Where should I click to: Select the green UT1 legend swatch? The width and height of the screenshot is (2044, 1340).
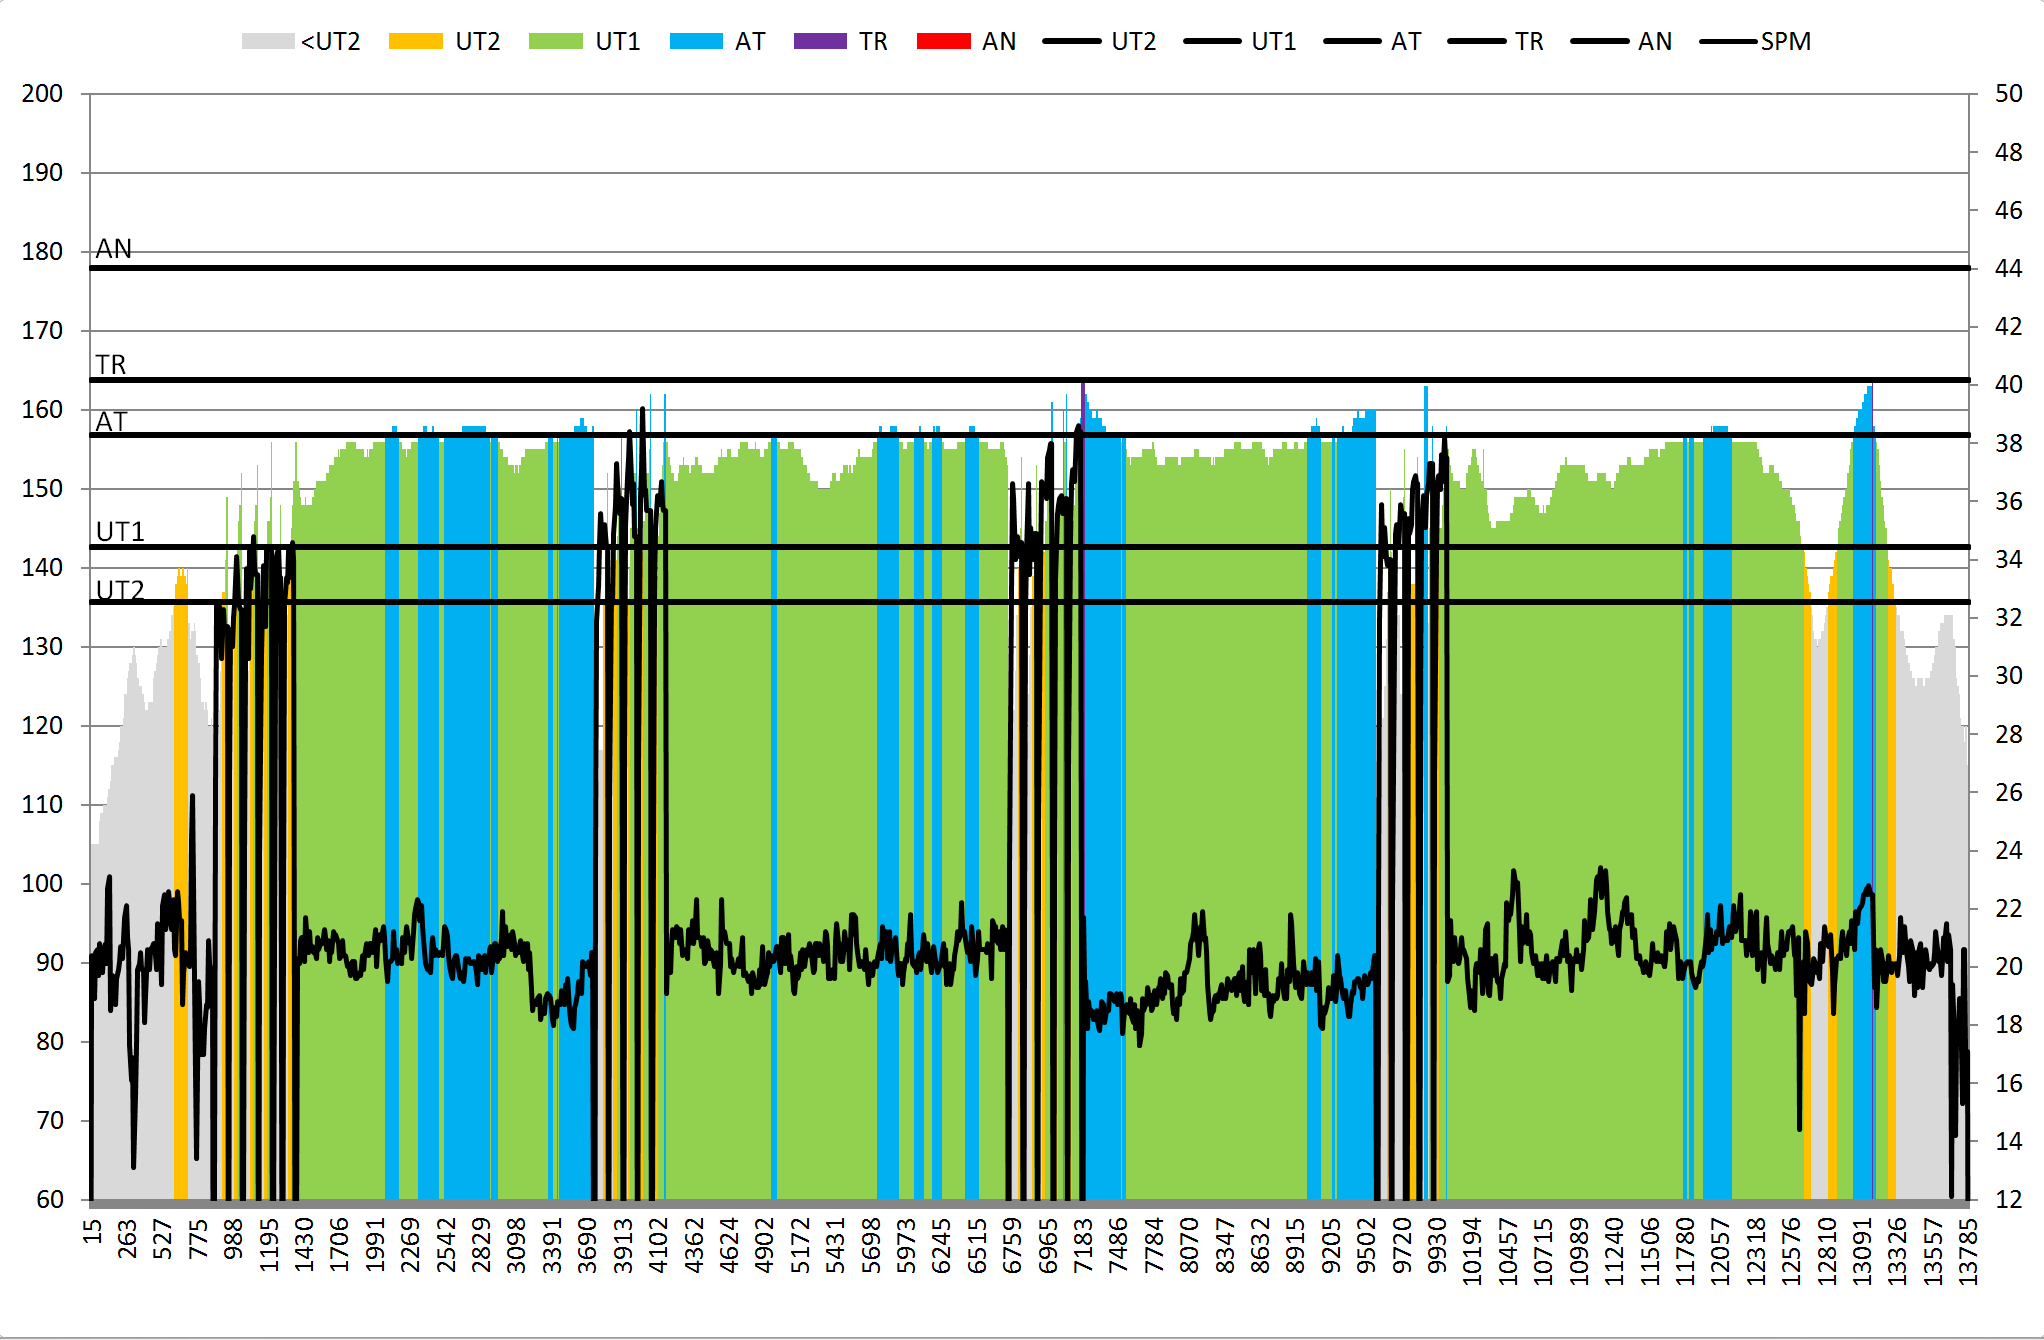click(555, 41)
